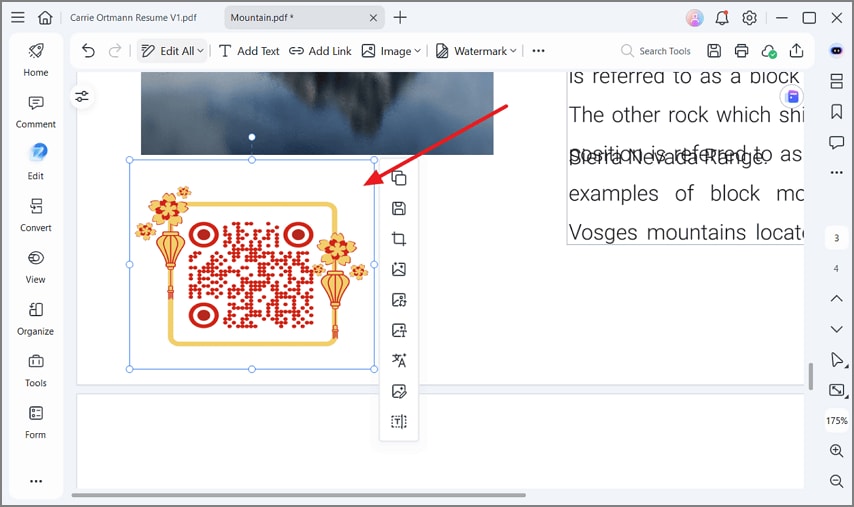Redo the last action
The image size is (854, 507).
click(x=115, y=51)
